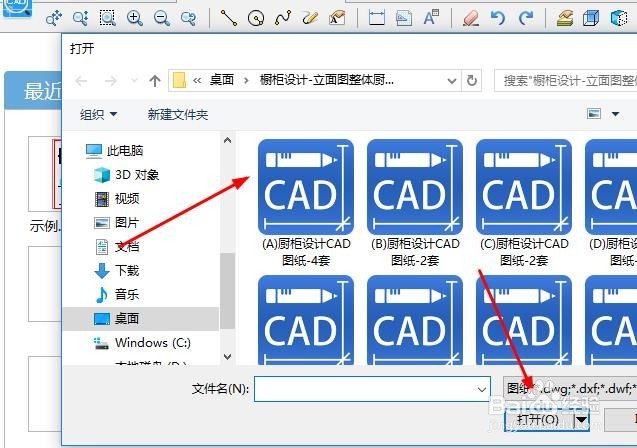Click the zoom in magnifier
Screen dimensions: 637x448
(134, 18)
